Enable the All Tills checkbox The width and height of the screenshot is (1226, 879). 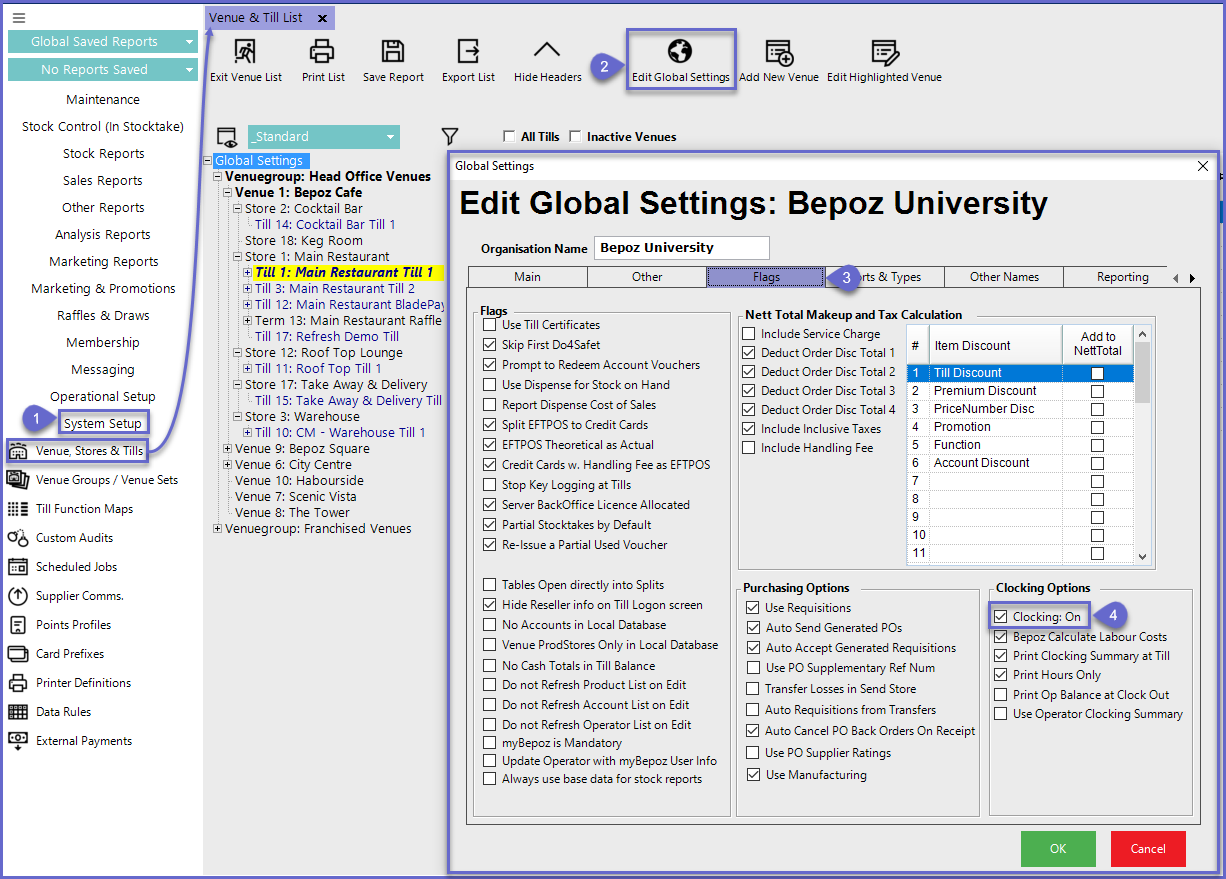click(509, 137)
